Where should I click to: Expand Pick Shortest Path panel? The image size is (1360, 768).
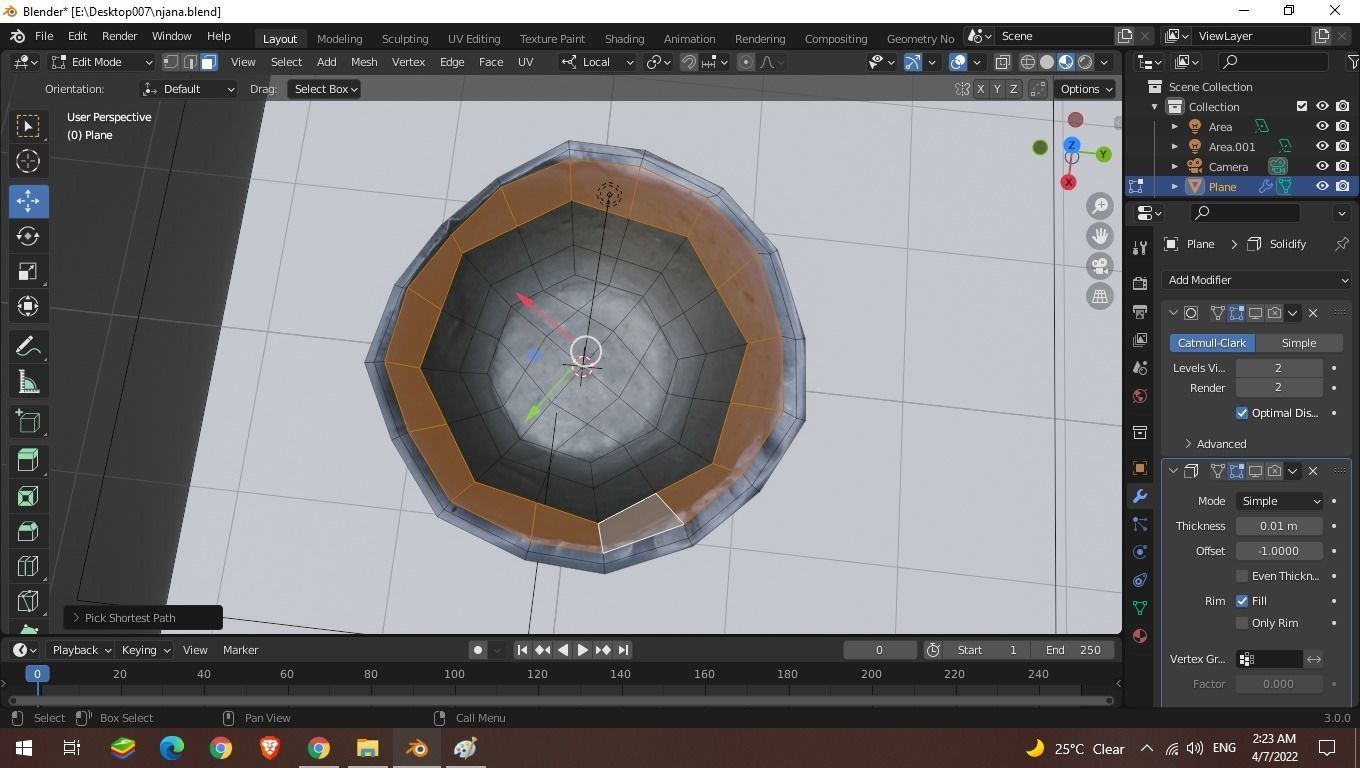coord(142,618)
